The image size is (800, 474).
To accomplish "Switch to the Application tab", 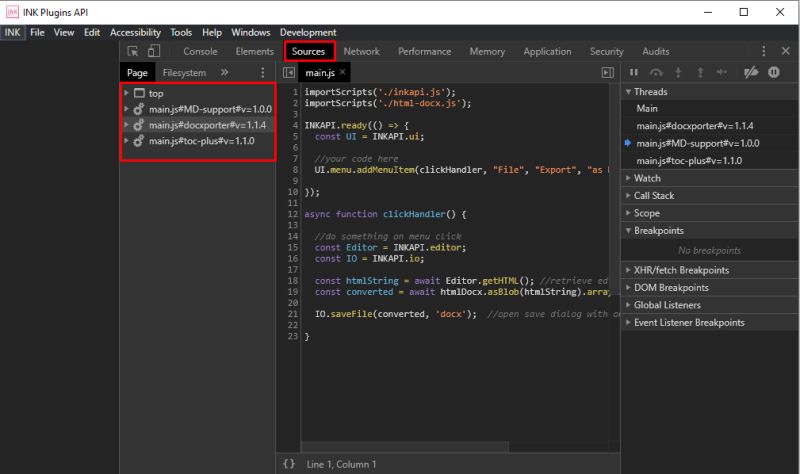I will pyautogui.click(x=547, y=52).
